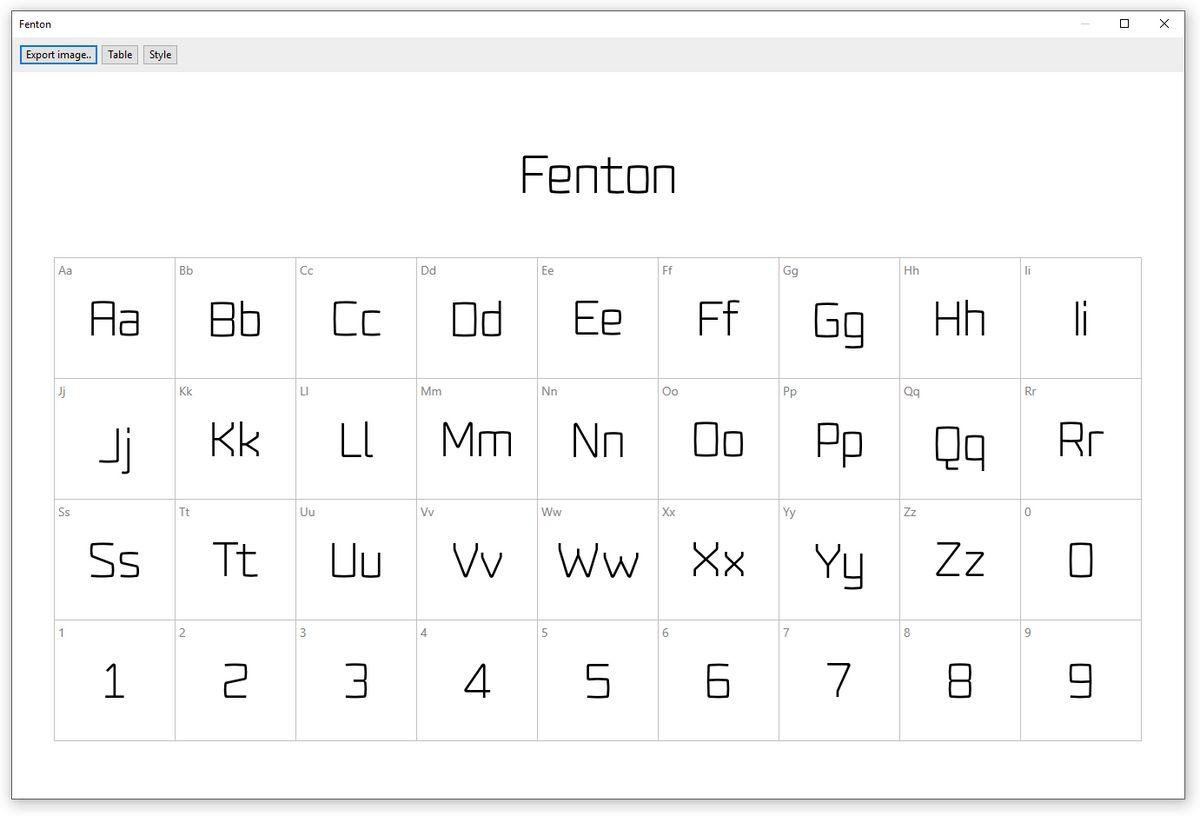Viewport: 1200px width, 816px height.
Task: Open the Table view
Action: pos(119,54)
